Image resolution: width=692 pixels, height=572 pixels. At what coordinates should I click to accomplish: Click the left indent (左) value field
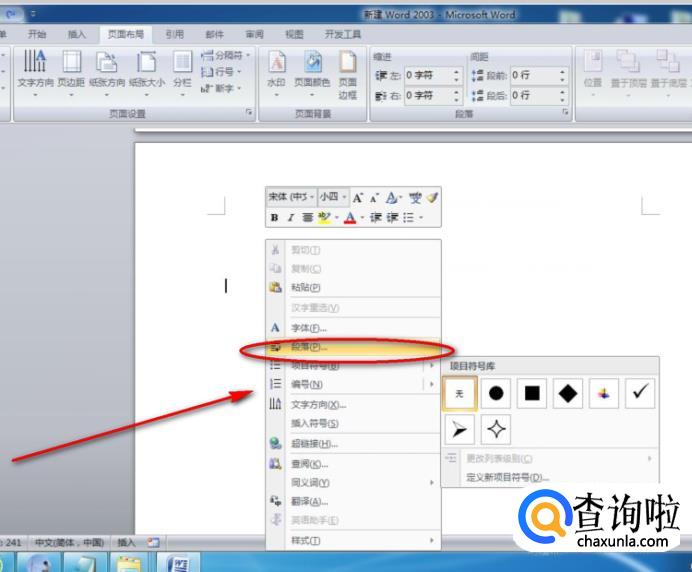428,75
